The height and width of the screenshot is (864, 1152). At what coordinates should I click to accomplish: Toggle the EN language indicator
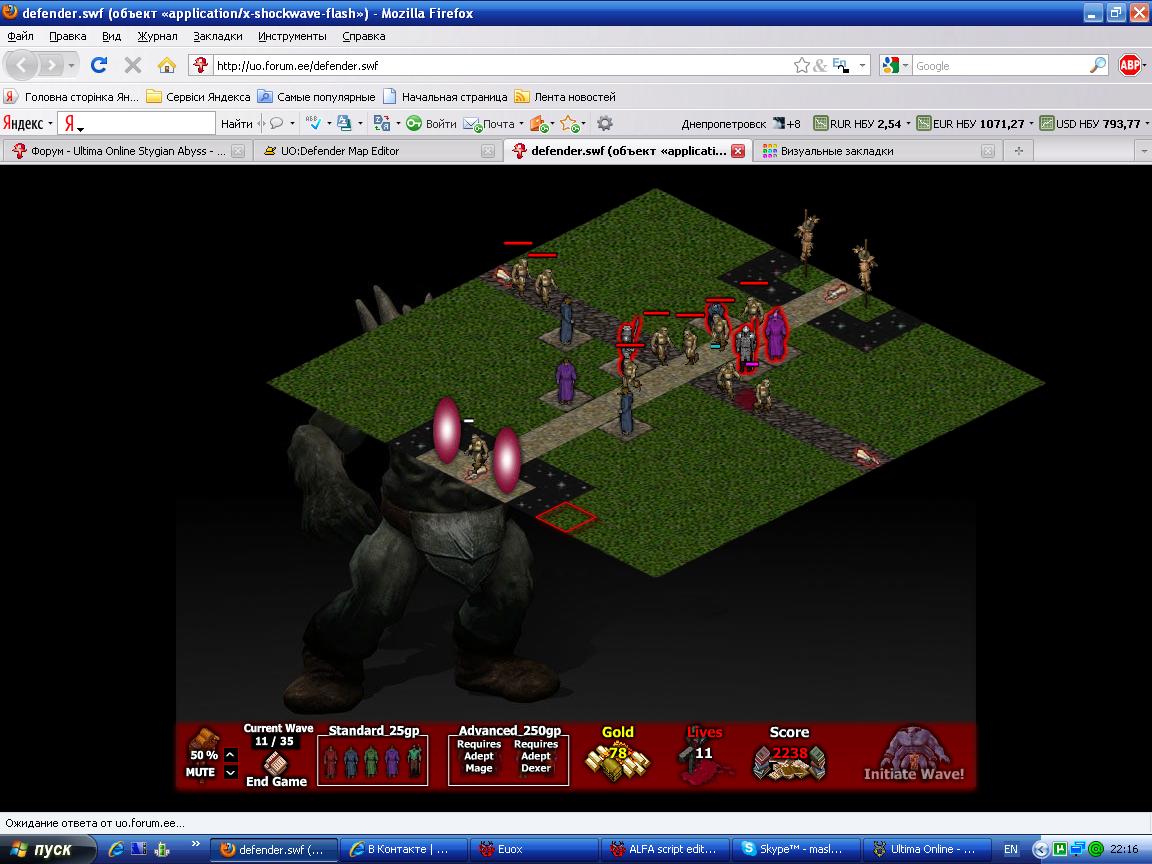[1011, 849]
